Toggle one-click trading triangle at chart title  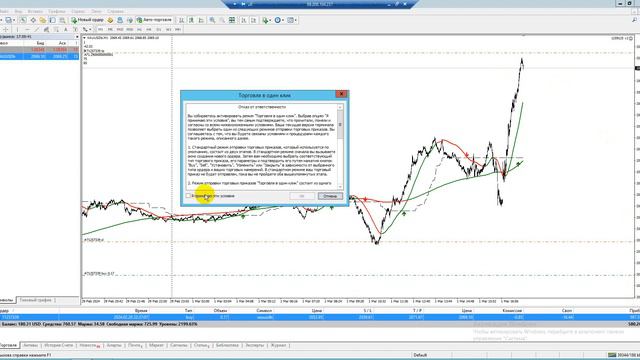pyautogui.click(x=84, y=38)
